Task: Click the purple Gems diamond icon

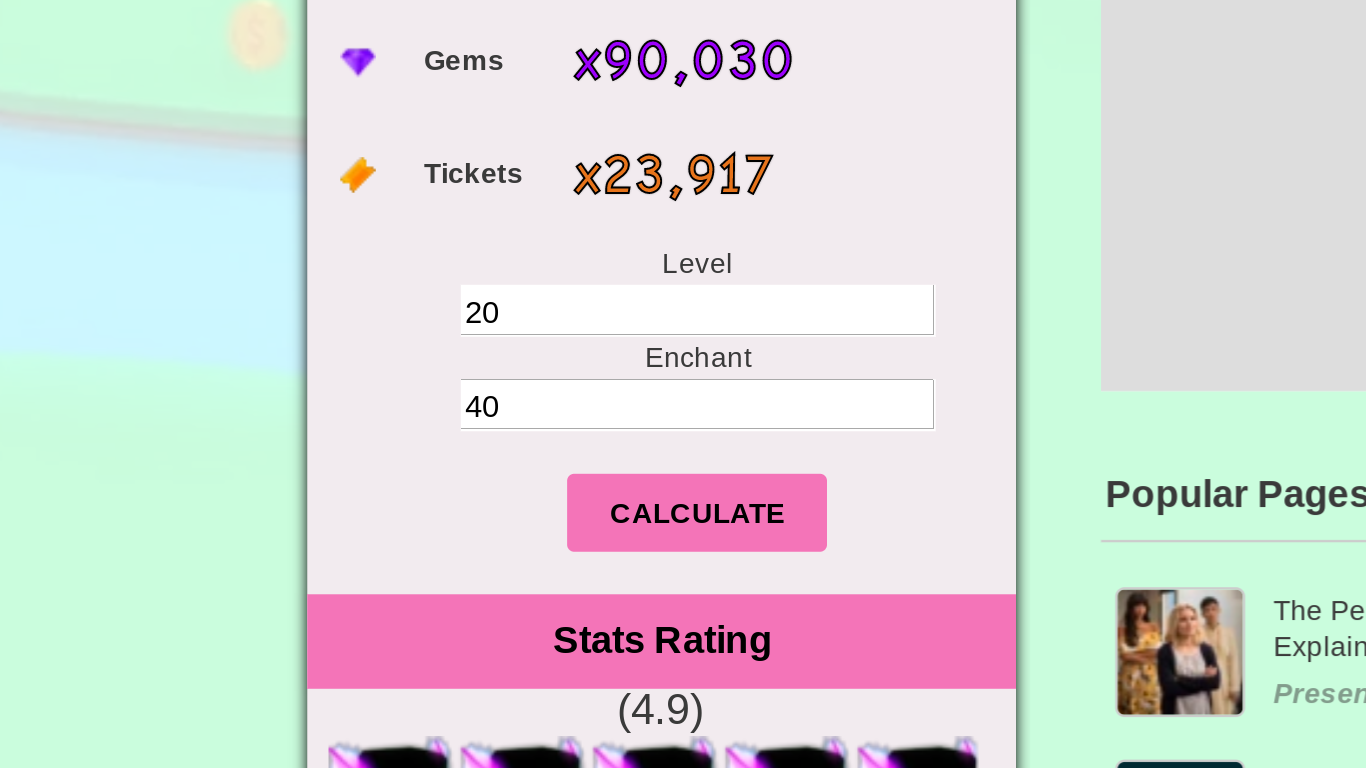Action: point(357,62)
